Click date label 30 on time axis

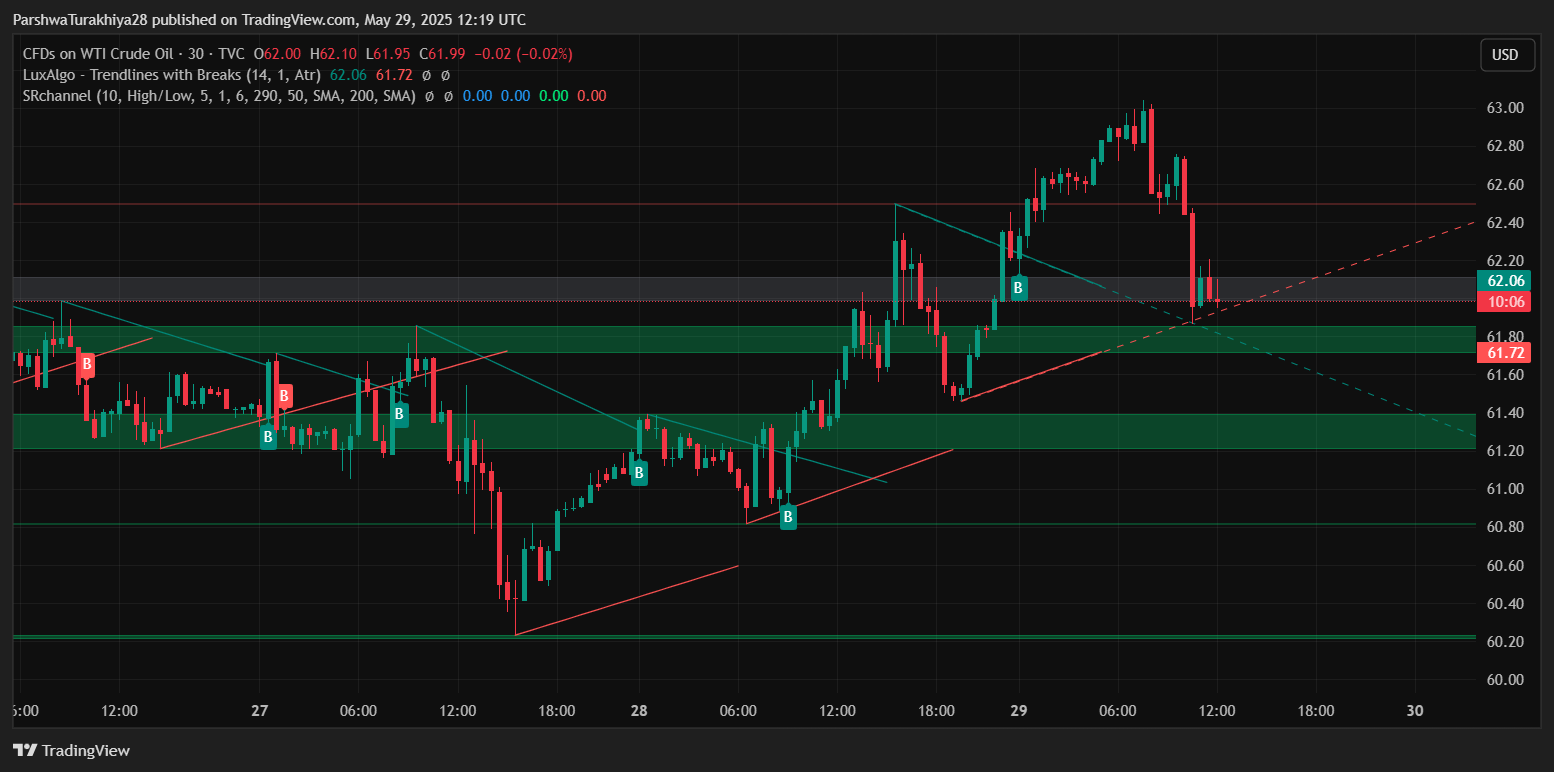click(1414, 711)
